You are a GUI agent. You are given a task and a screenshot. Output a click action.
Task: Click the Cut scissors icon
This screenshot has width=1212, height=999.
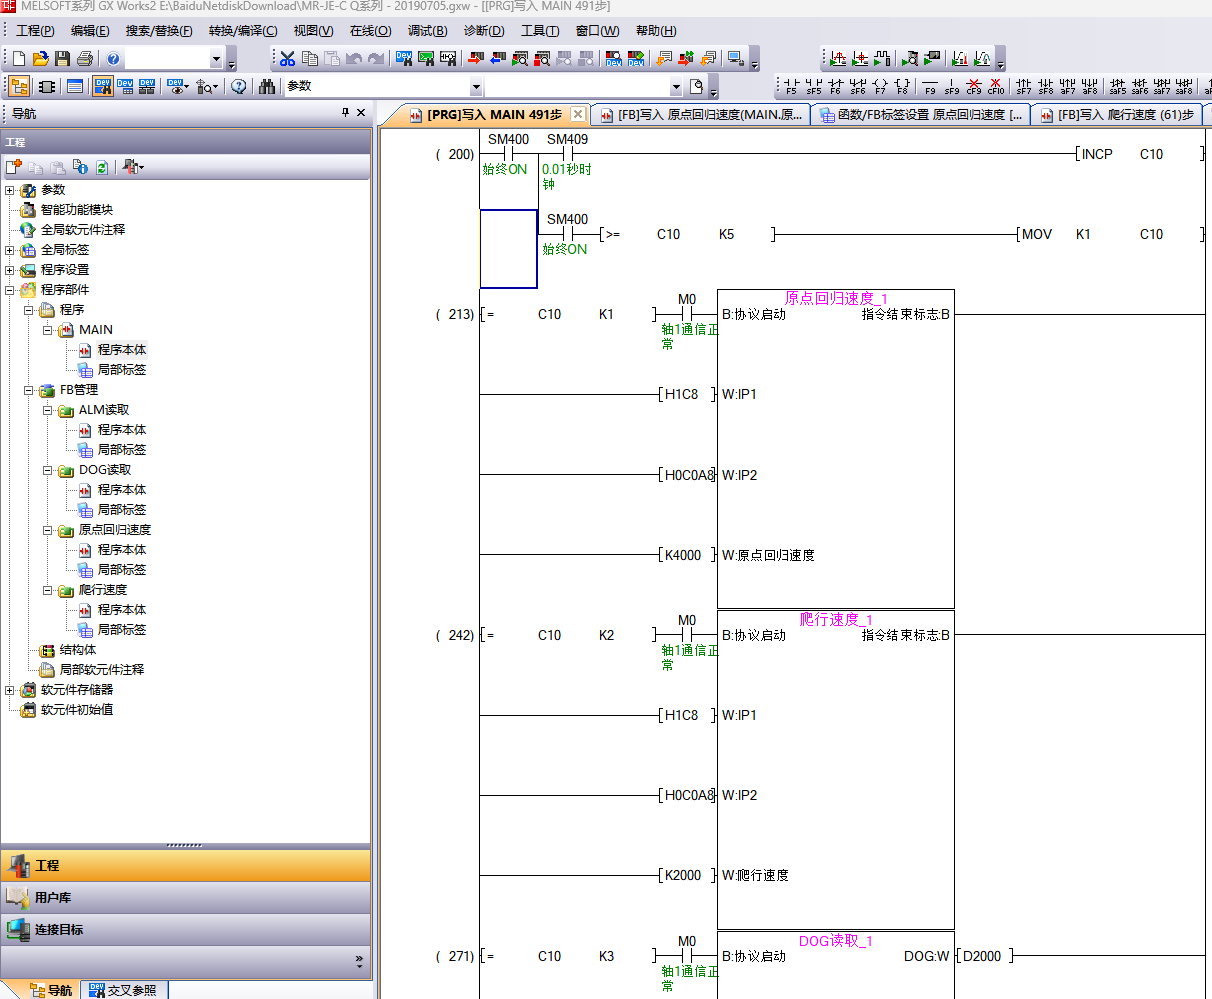(287, 59)
